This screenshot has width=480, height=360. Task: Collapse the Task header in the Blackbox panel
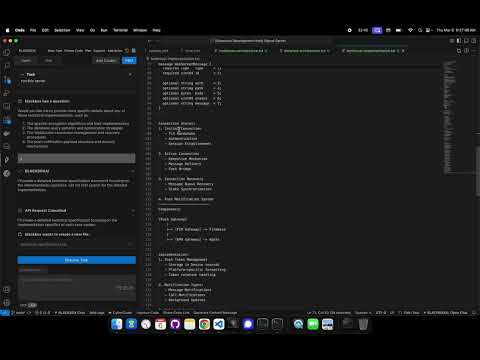(23, 74)
